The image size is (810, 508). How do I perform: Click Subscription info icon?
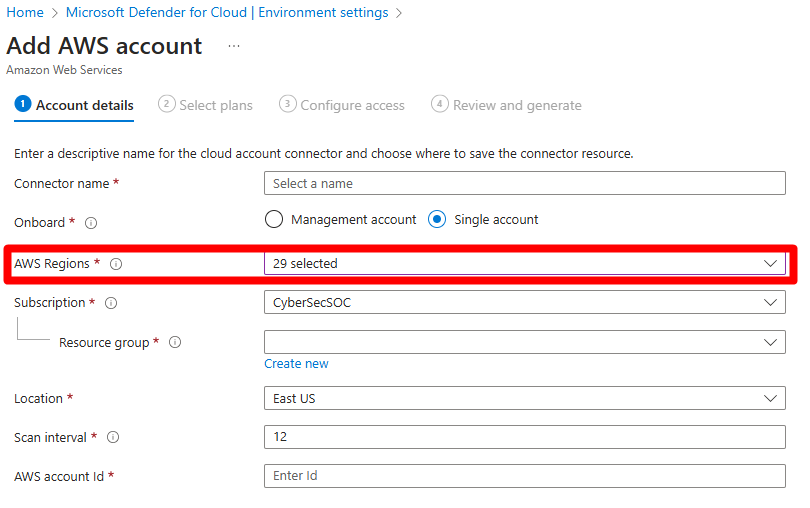pos(111,303)
